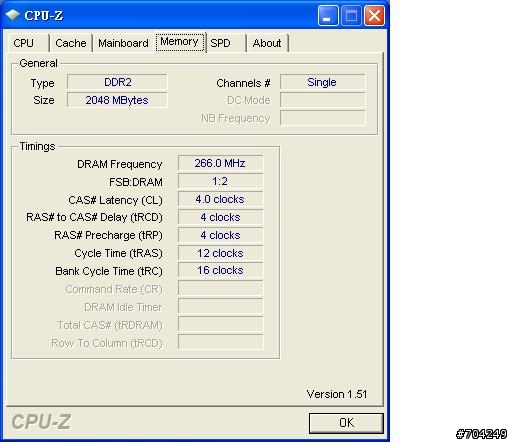Image resolution: width=512 pixels, height=442 pixels.
Task: Click the Bank Cycle Time (tRC) label
Action: pyautogui.click(x=109, y=271)
